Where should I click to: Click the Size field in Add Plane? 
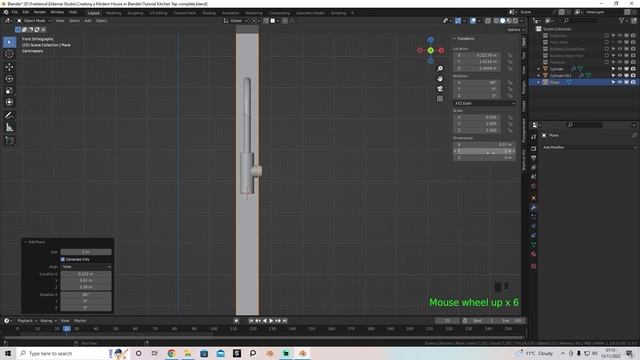click(x=86, y=252)
